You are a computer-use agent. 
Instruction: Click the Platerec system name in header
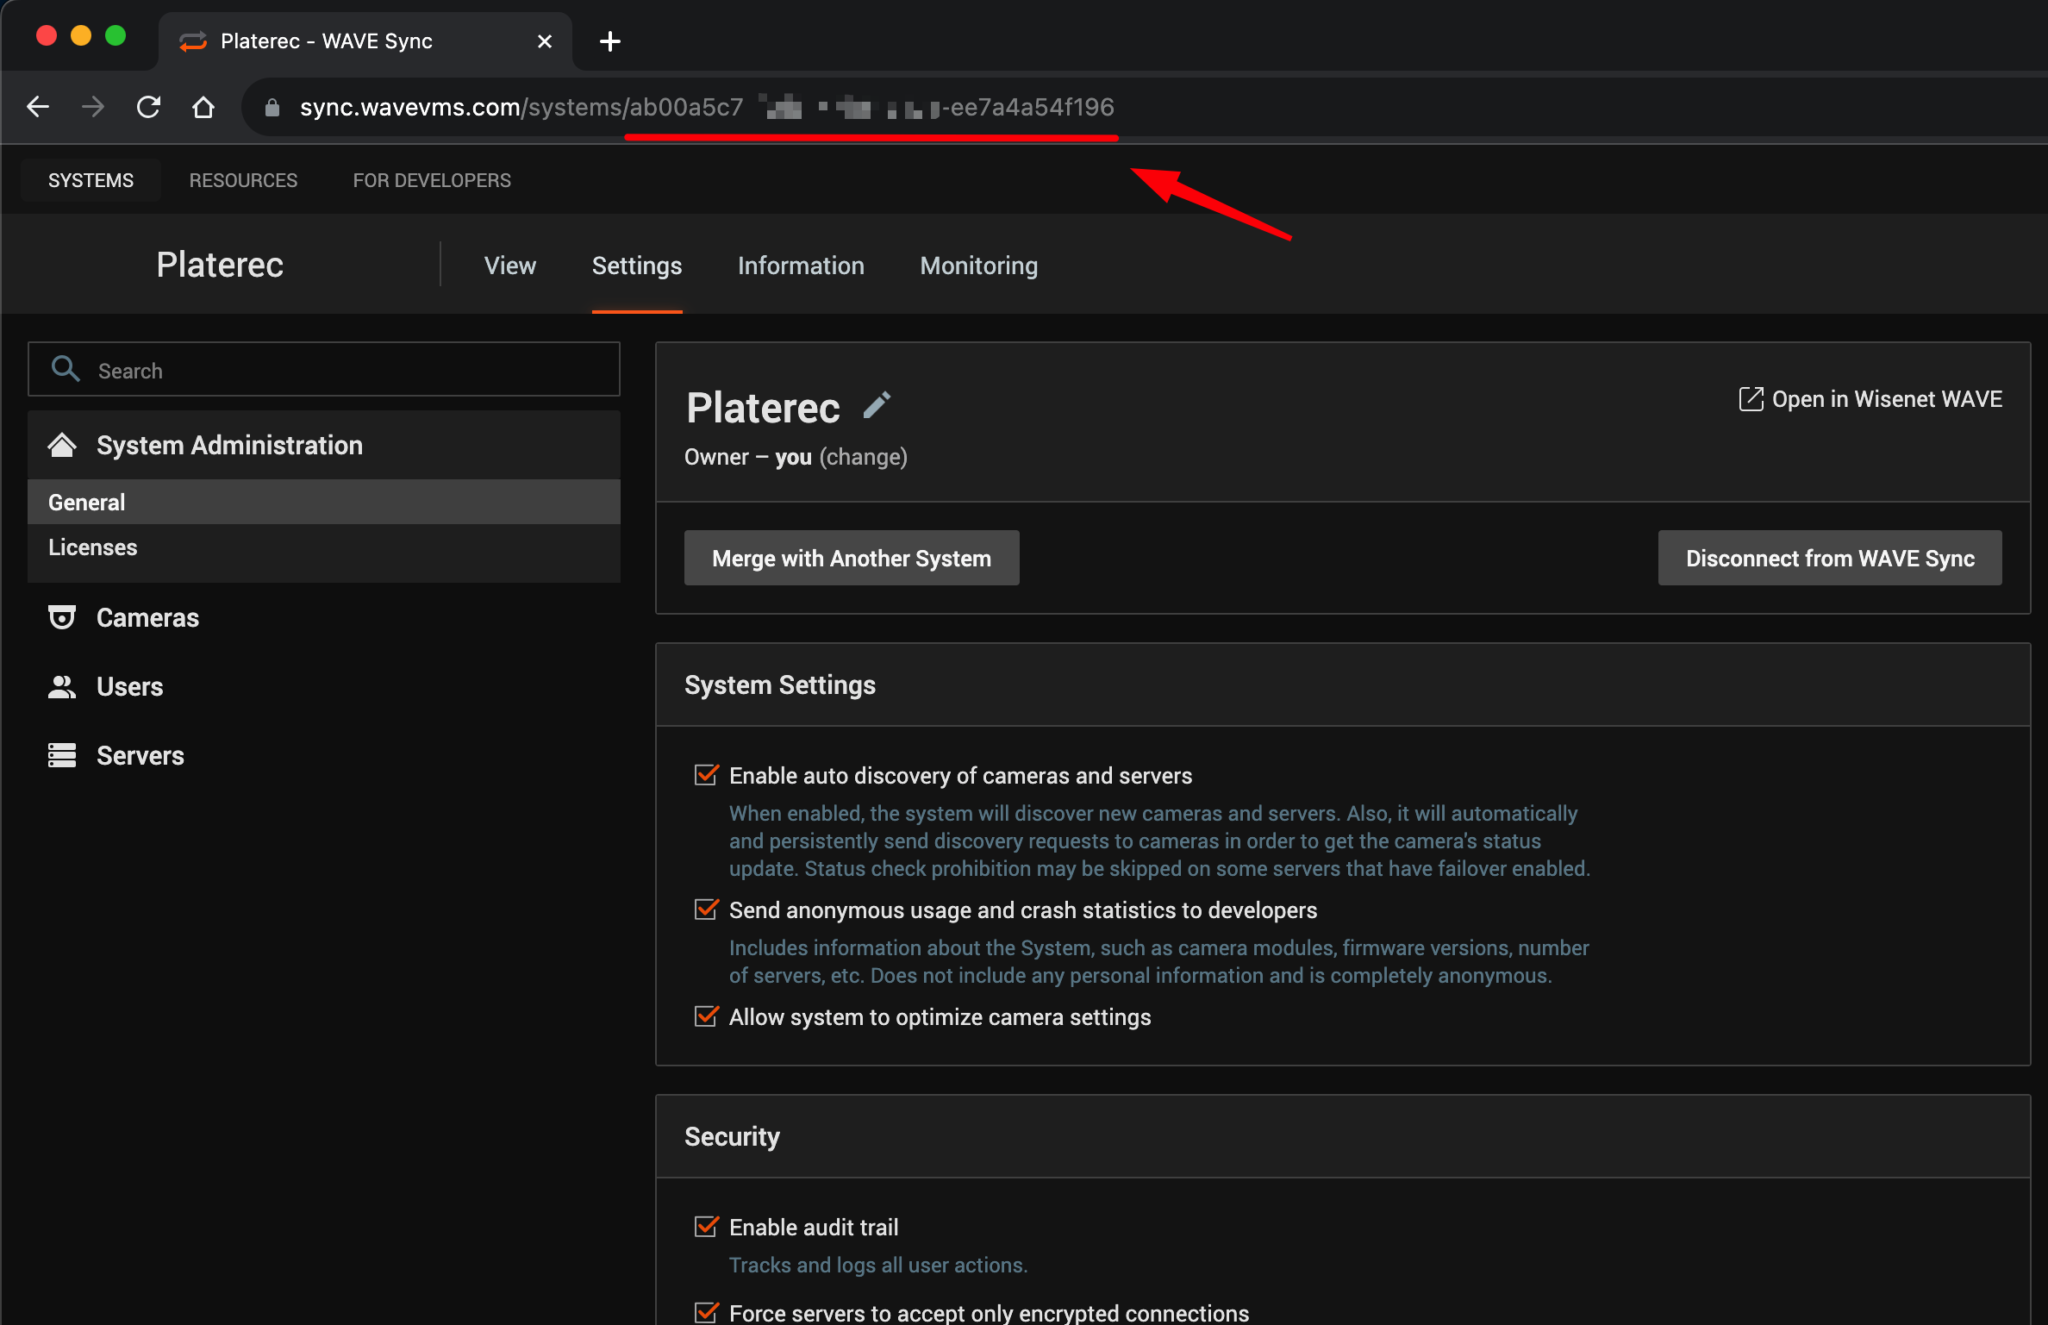220,265
